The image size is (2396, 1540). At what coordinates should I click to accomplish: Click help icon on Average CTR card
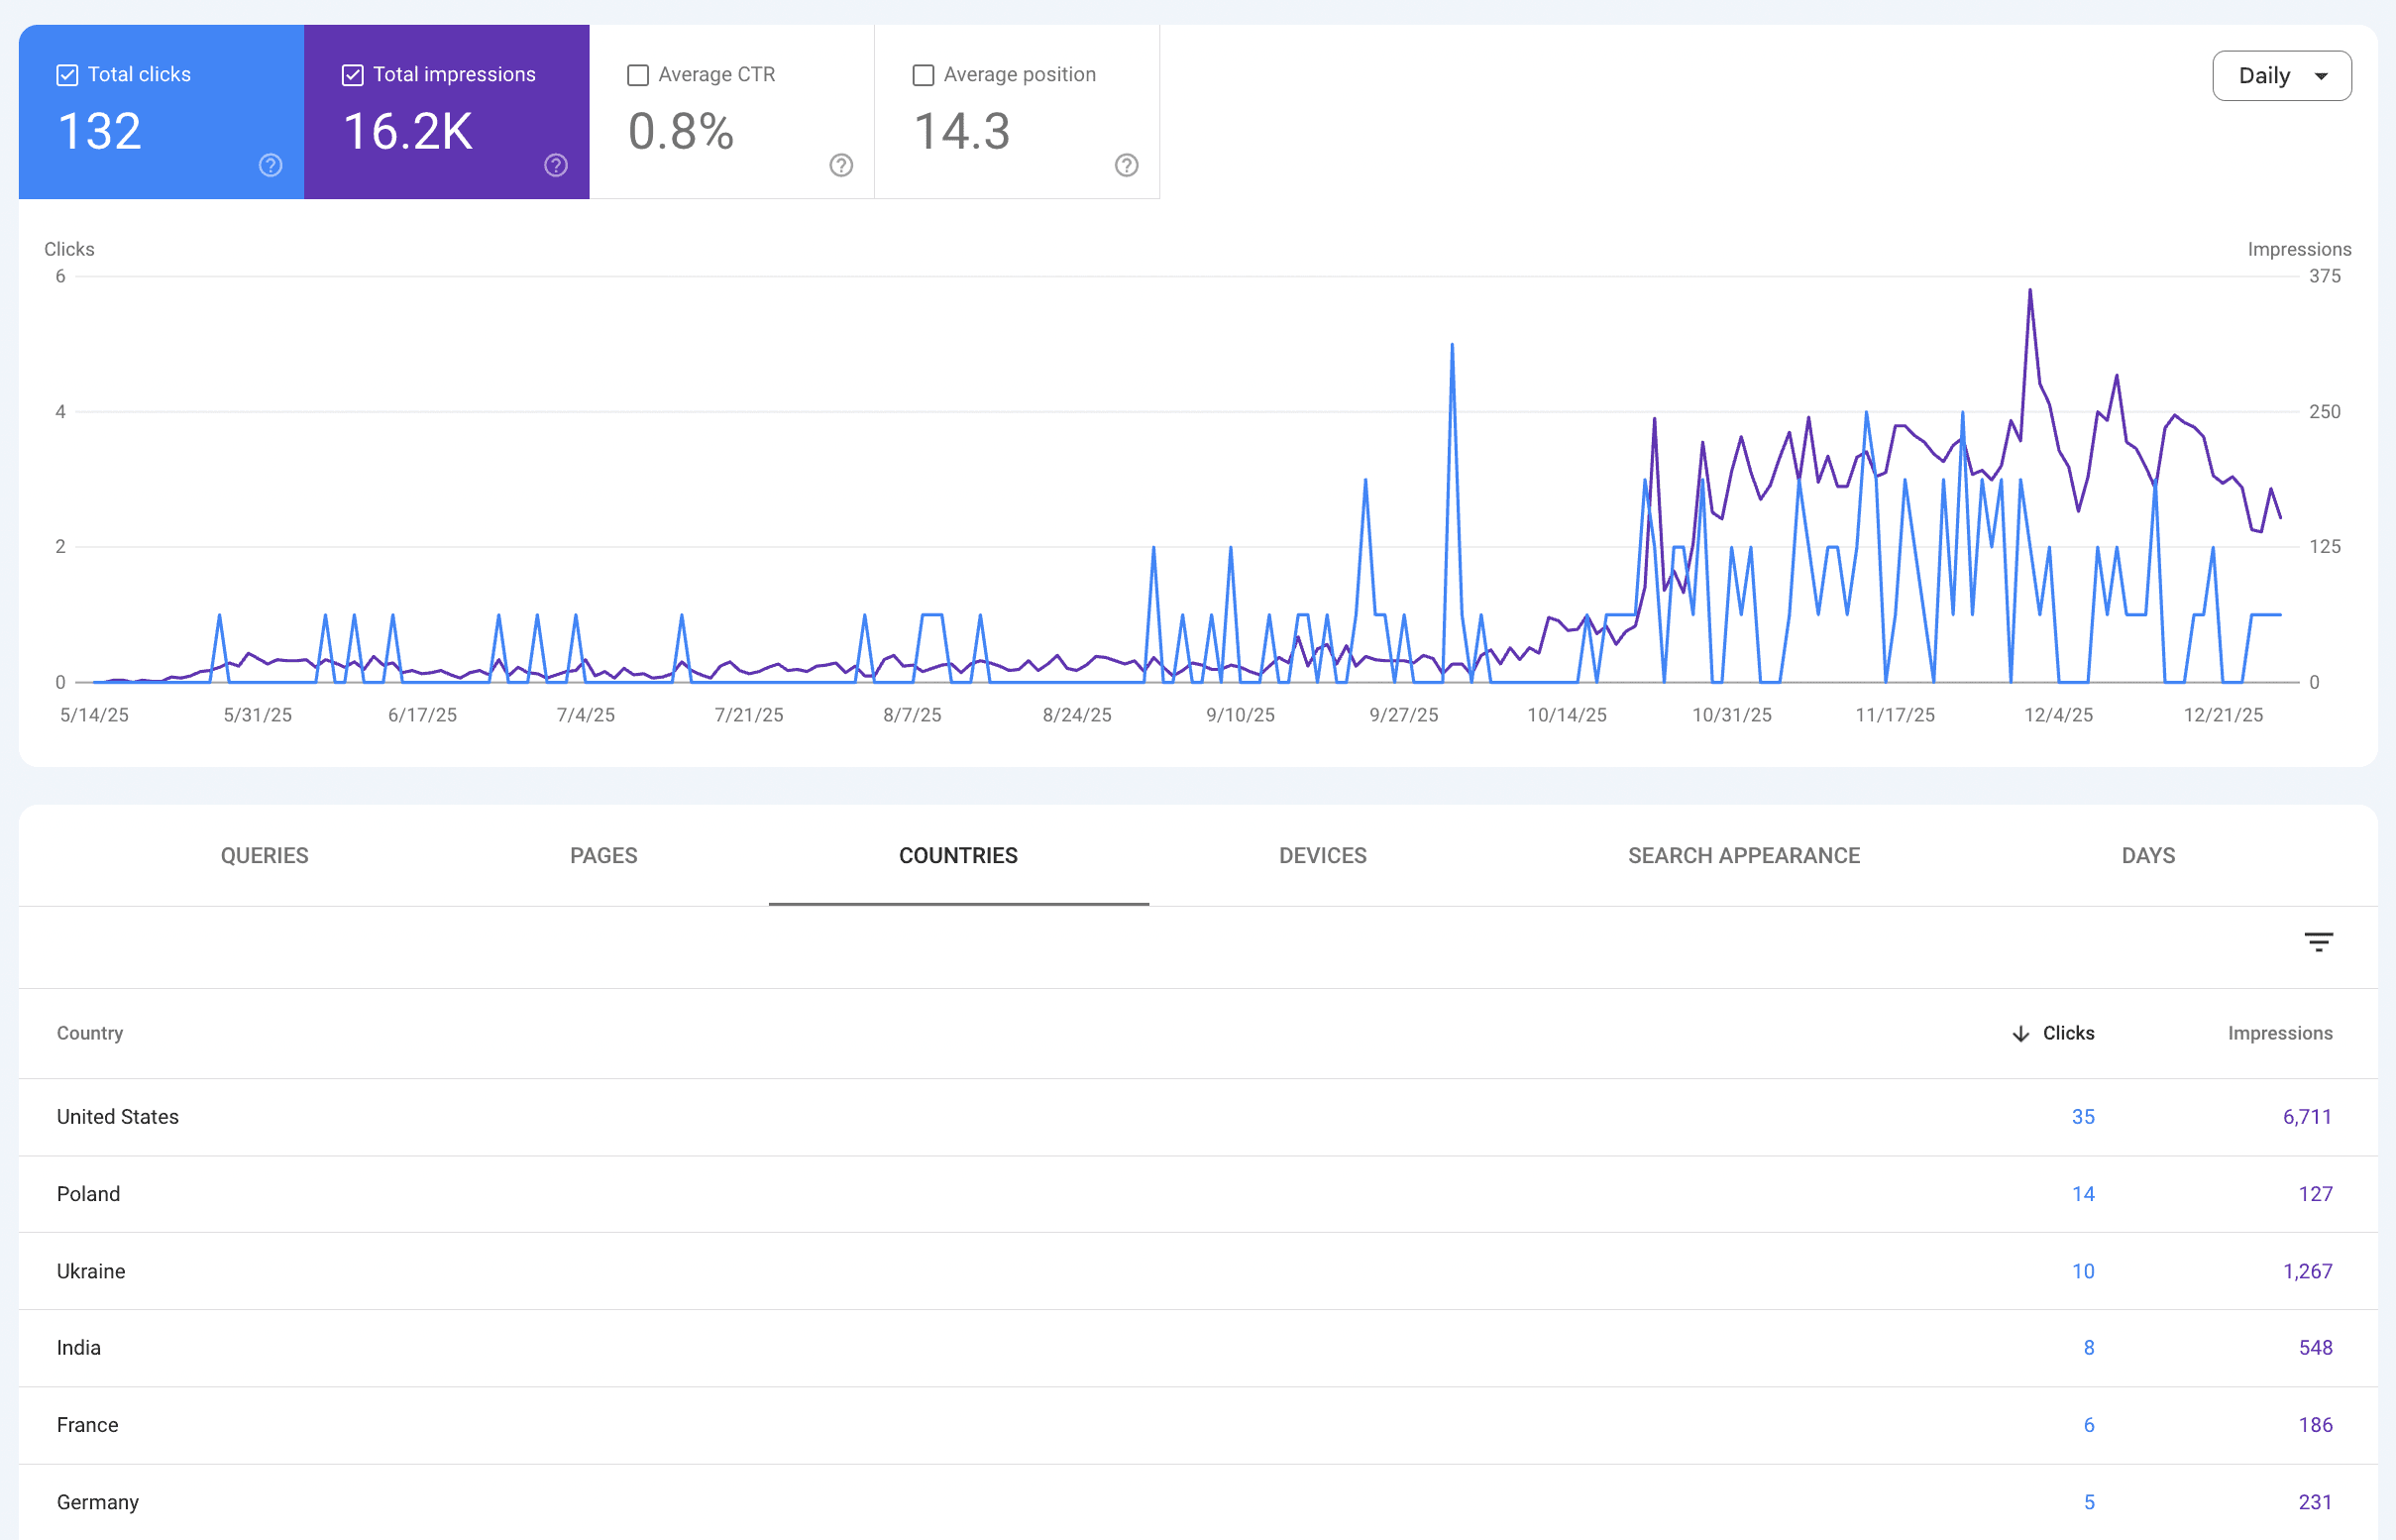click(841, 165)
